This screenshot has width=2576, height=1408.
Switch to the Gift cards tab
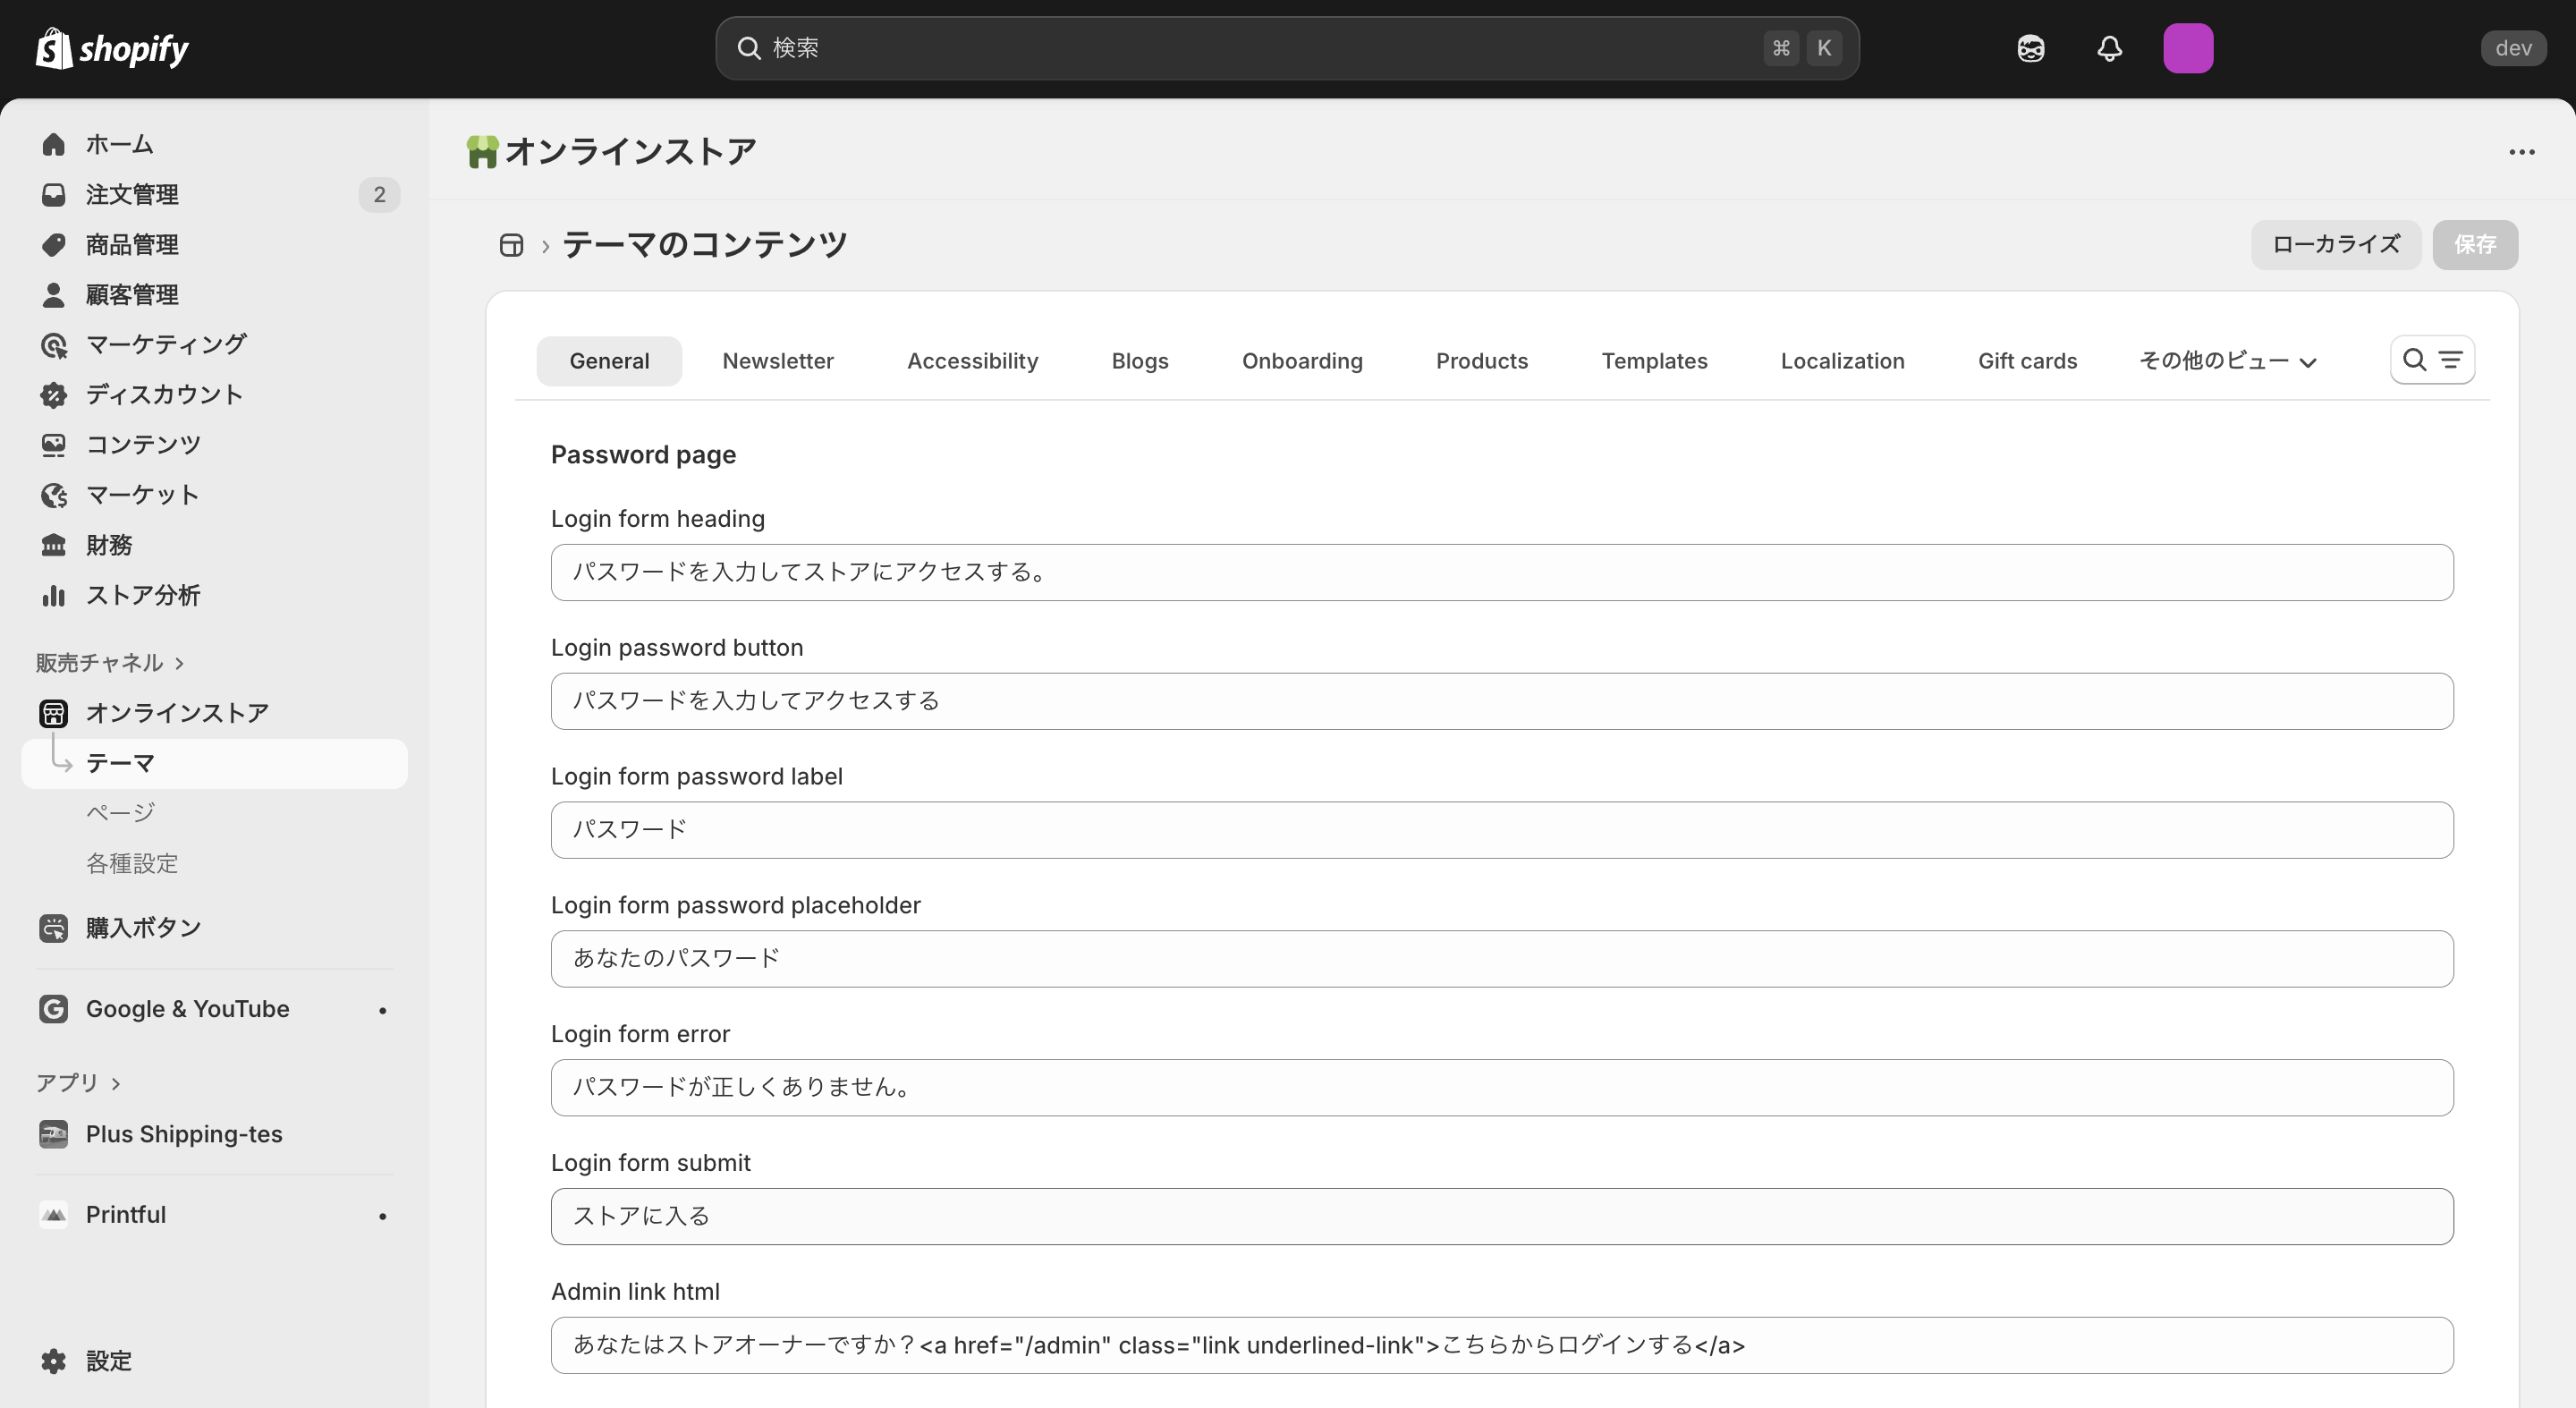[2026, 361]
